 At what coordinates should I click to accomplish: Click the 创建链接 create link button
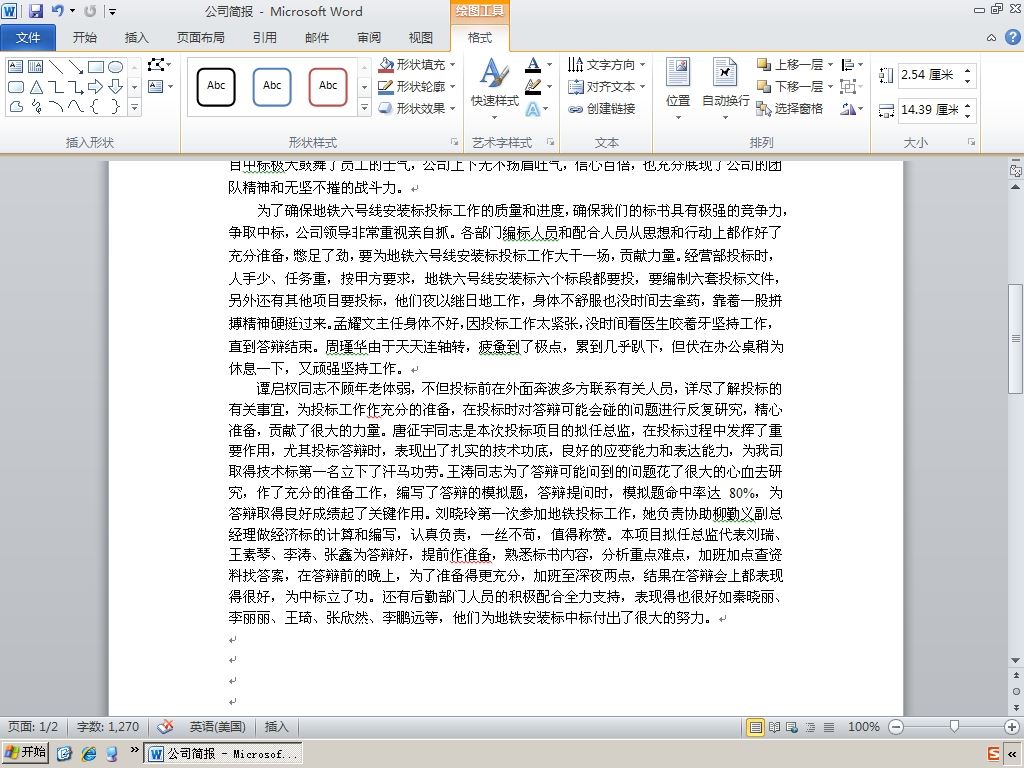(x=601, y=108)
